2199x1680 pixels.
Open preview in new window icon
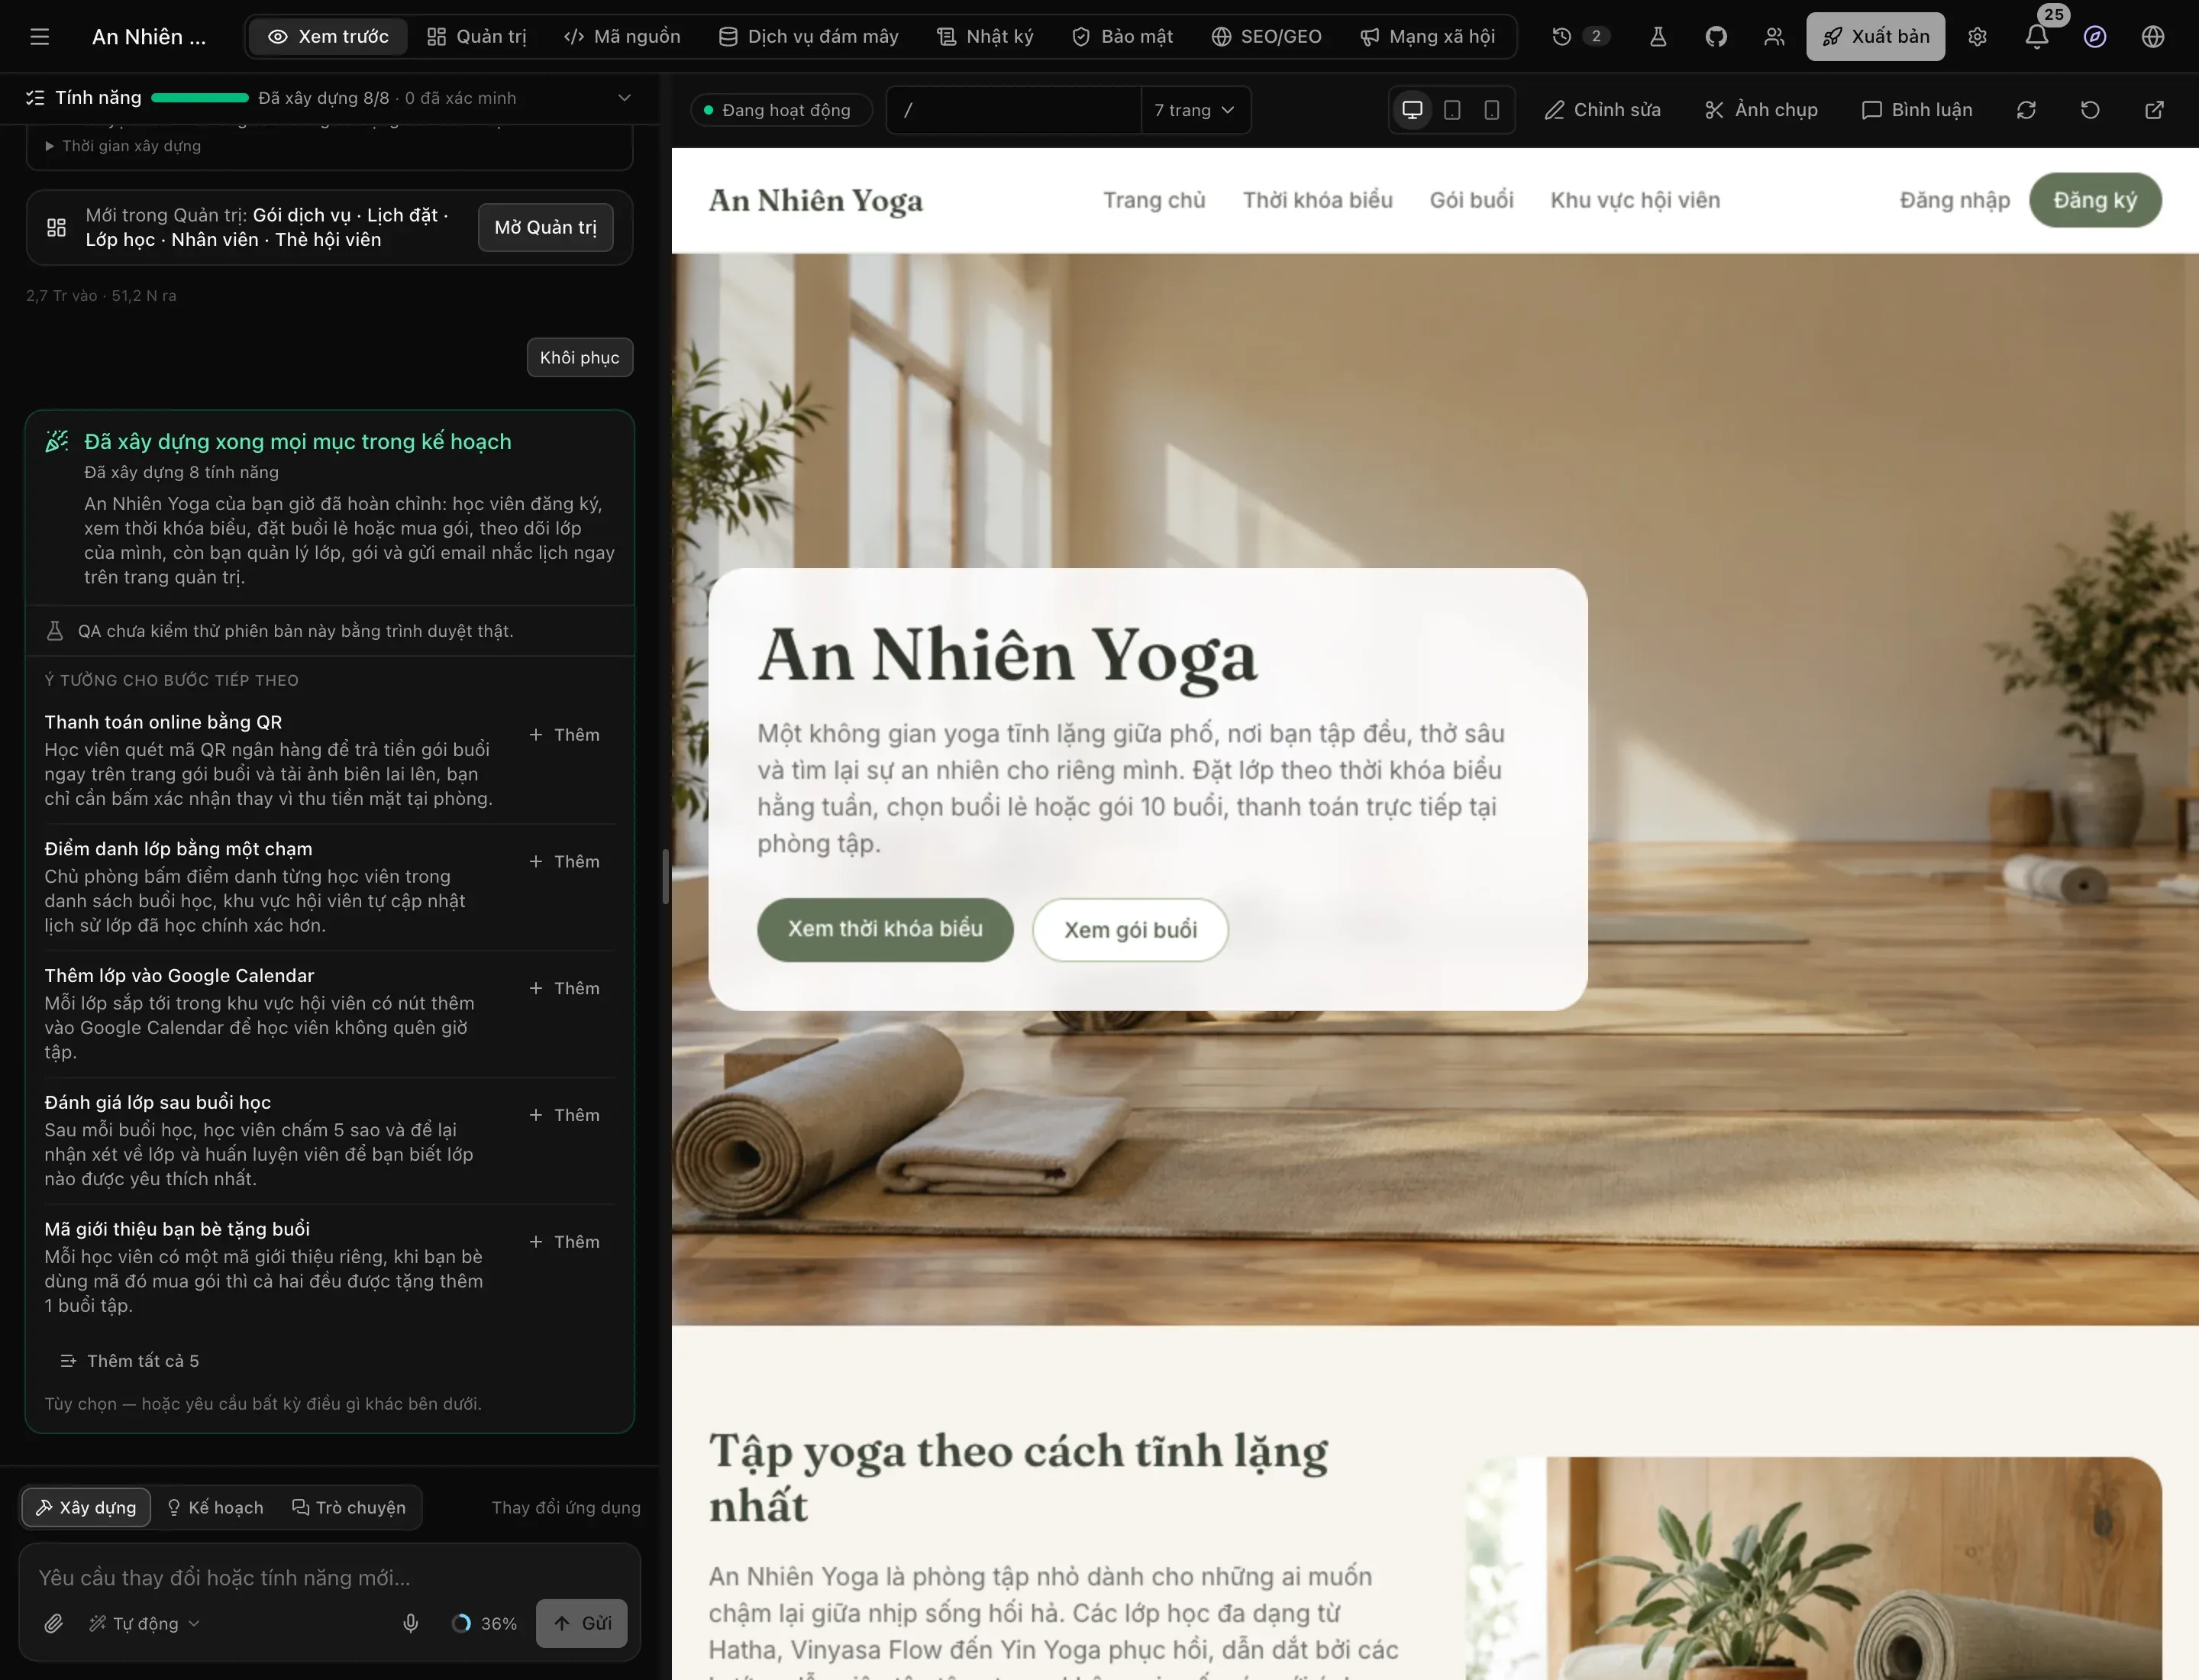pyautogui.click(x=2154, y=110)
